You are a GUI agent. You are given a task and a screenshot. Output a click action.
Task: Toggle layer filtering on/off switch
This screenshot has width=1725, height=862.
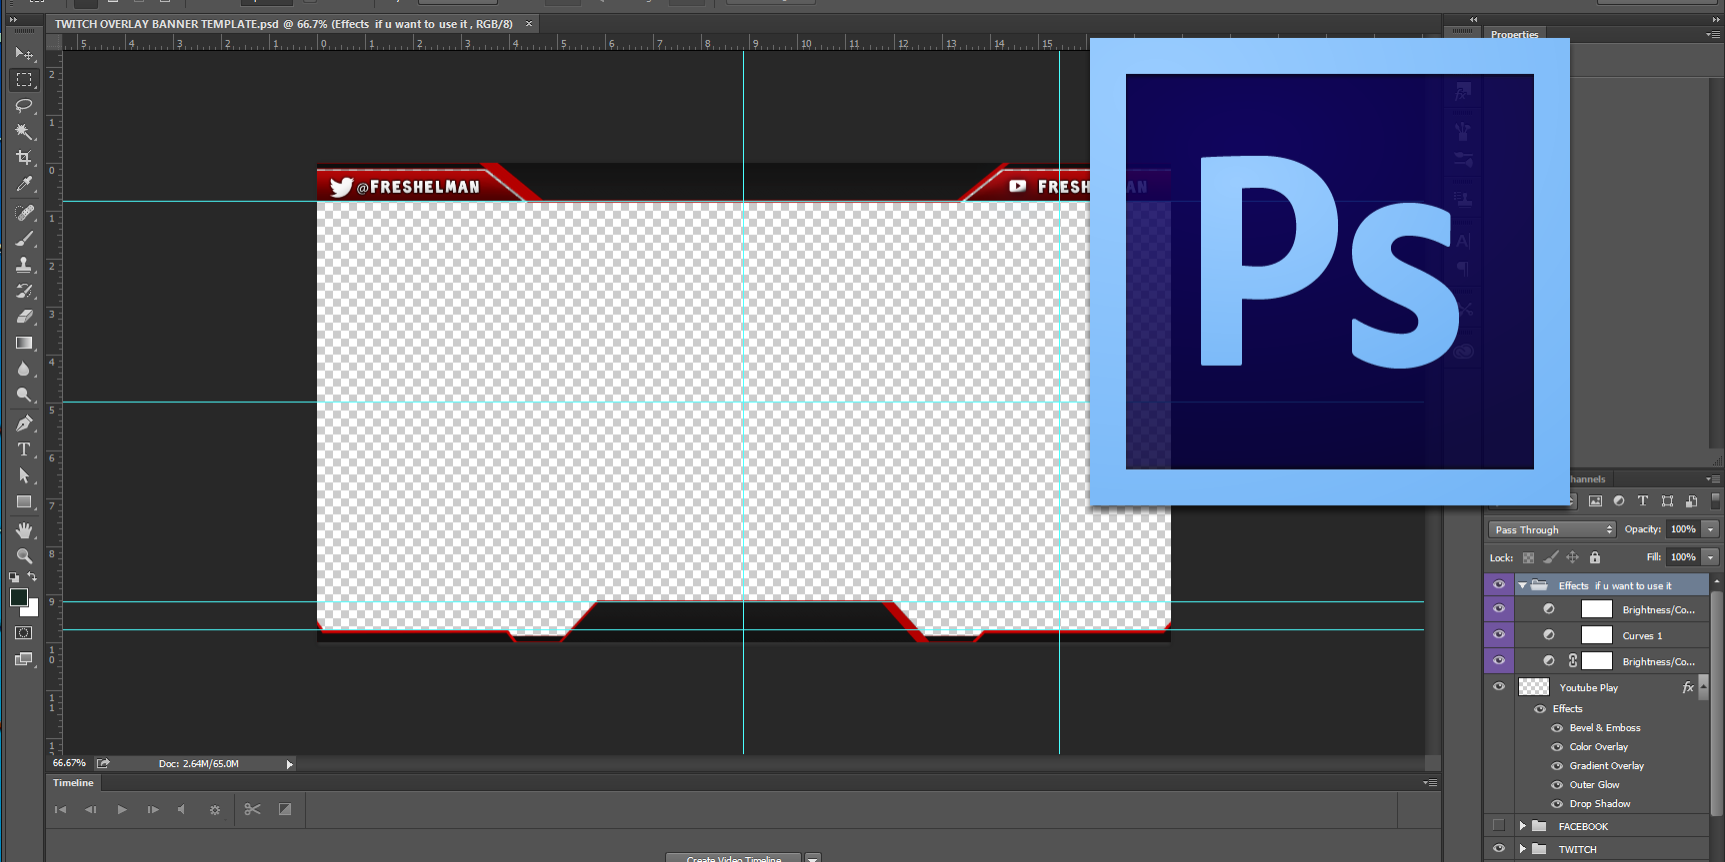click(x=1715, y=501)
